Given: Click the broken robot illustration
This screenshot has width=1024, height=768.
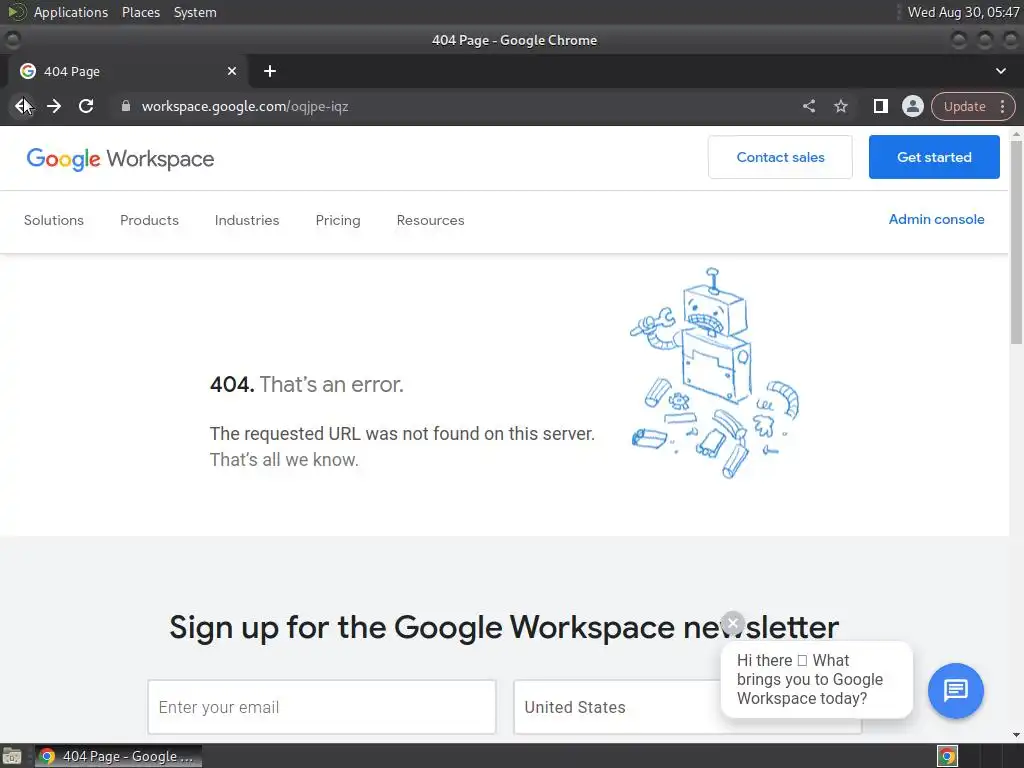Looking at the screenshot, I should pos(714,373).
